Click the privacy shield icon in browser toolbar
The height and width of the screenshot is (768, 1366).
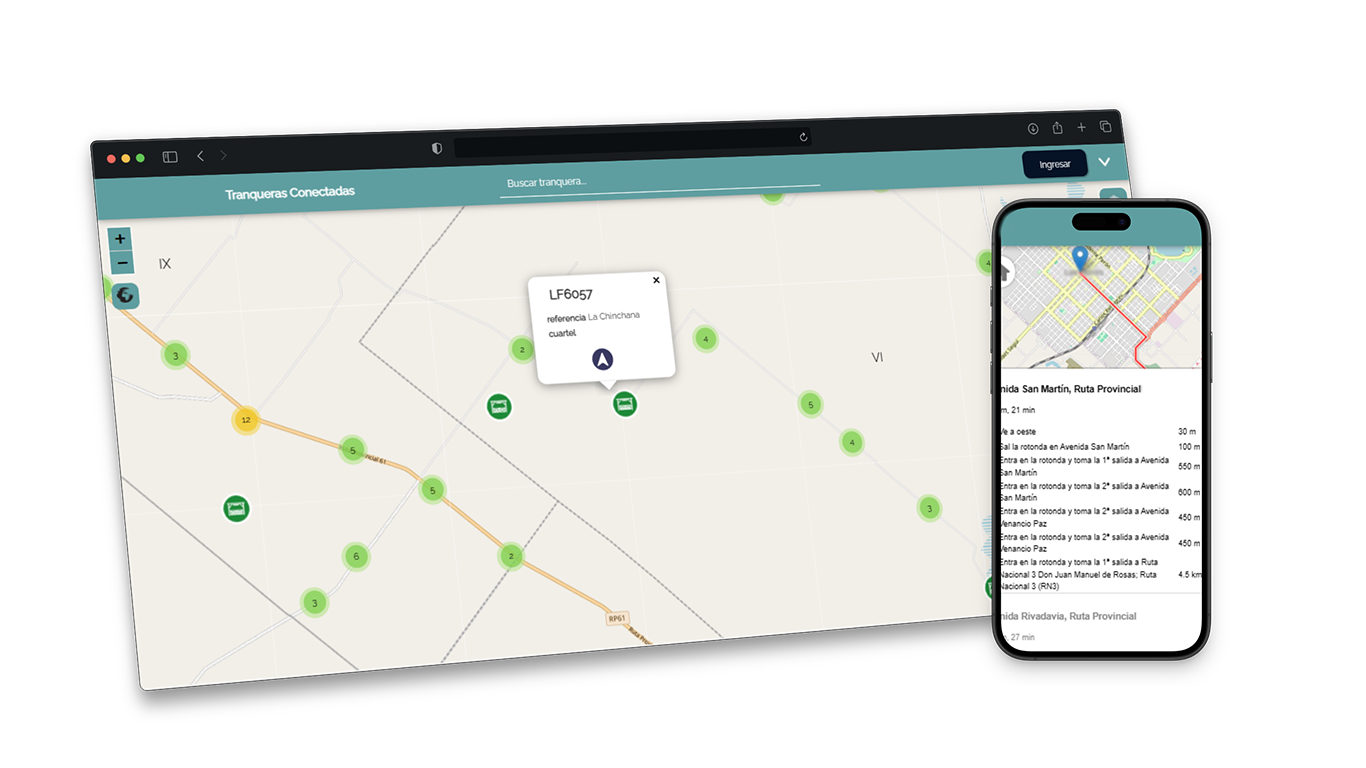tap(437, 148)
